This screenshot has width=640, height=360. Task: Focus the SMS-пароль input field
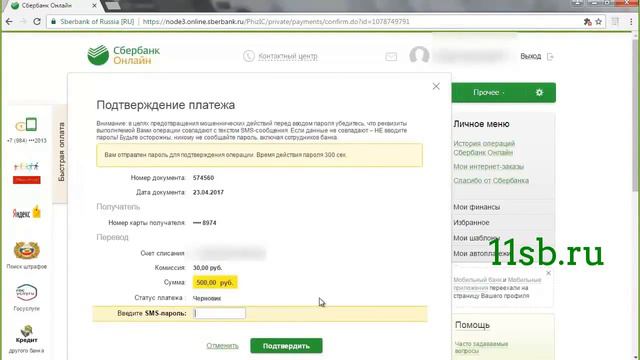point(220,313)
